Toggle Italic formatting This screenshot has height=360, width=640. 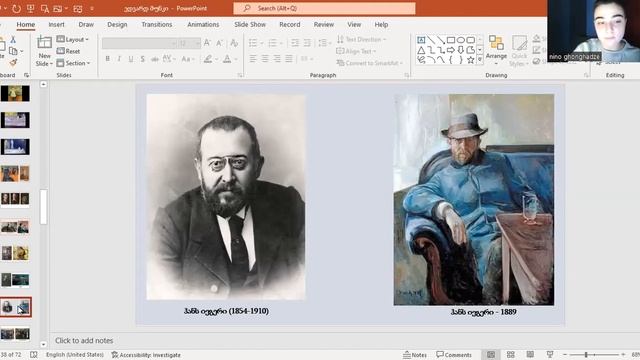(119, 59)
